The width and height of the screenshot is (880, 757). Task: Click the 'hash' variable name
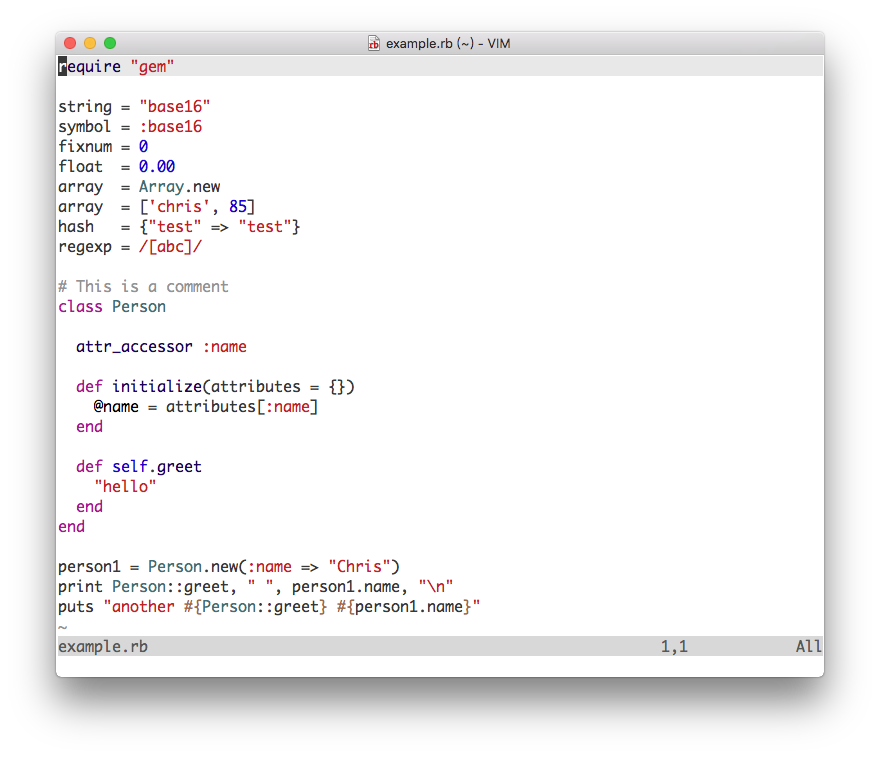pyautogui.click(x=76, y=227)
